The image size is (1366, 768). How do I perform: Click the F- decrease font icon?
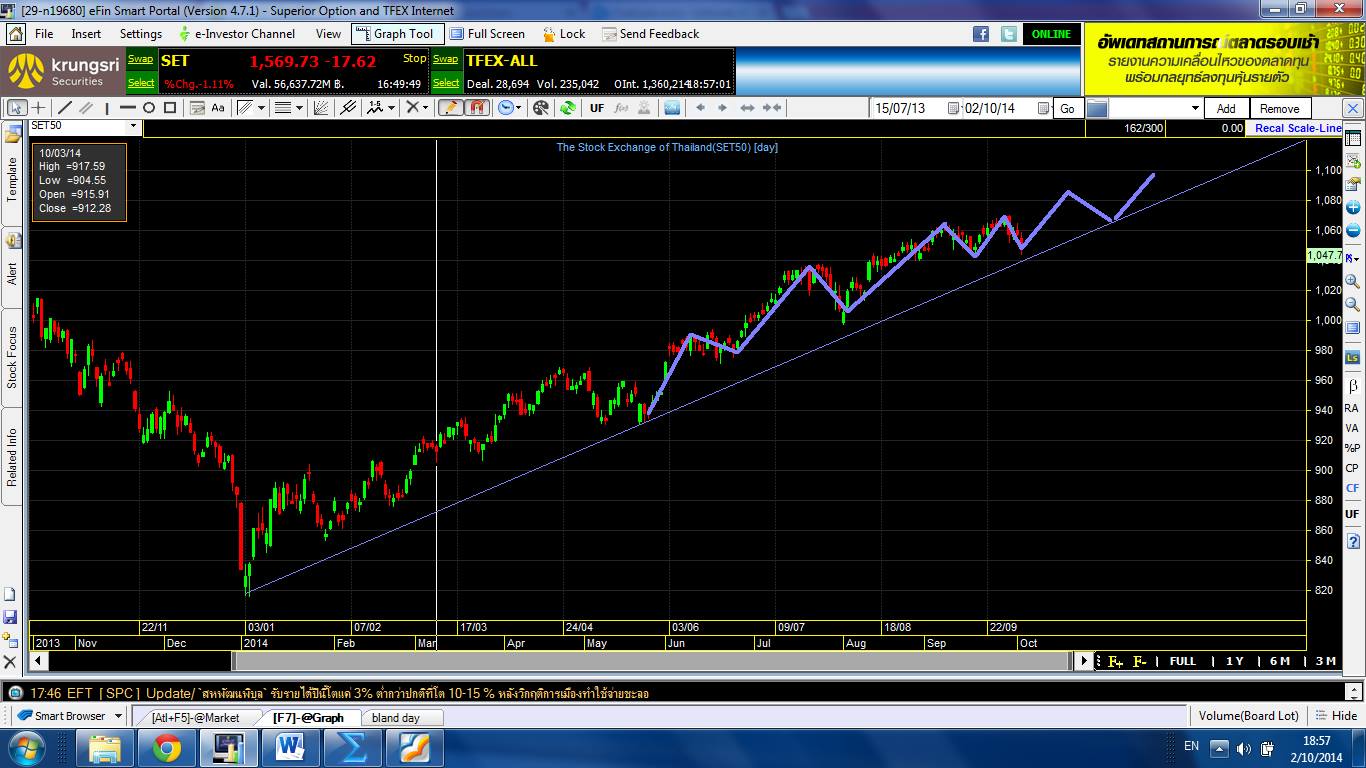(x=1139, y=662)
